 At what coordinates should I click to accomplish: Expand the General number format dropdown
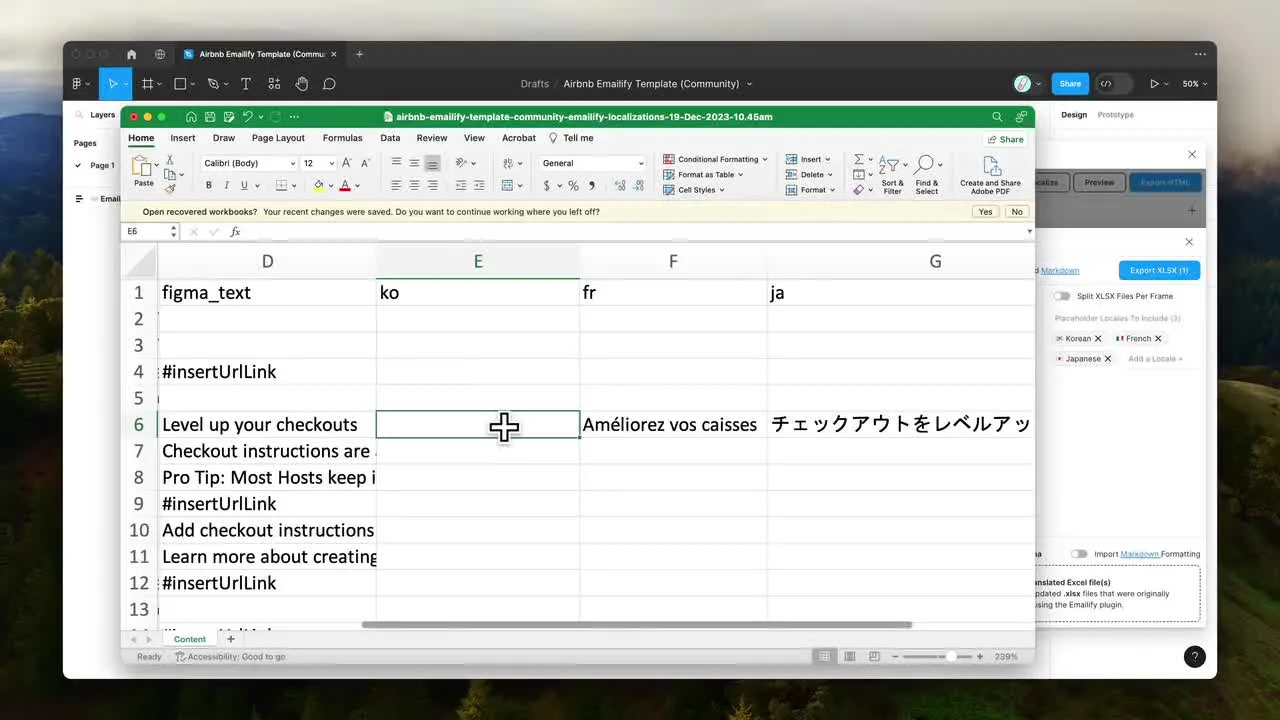tap(640, 163)
